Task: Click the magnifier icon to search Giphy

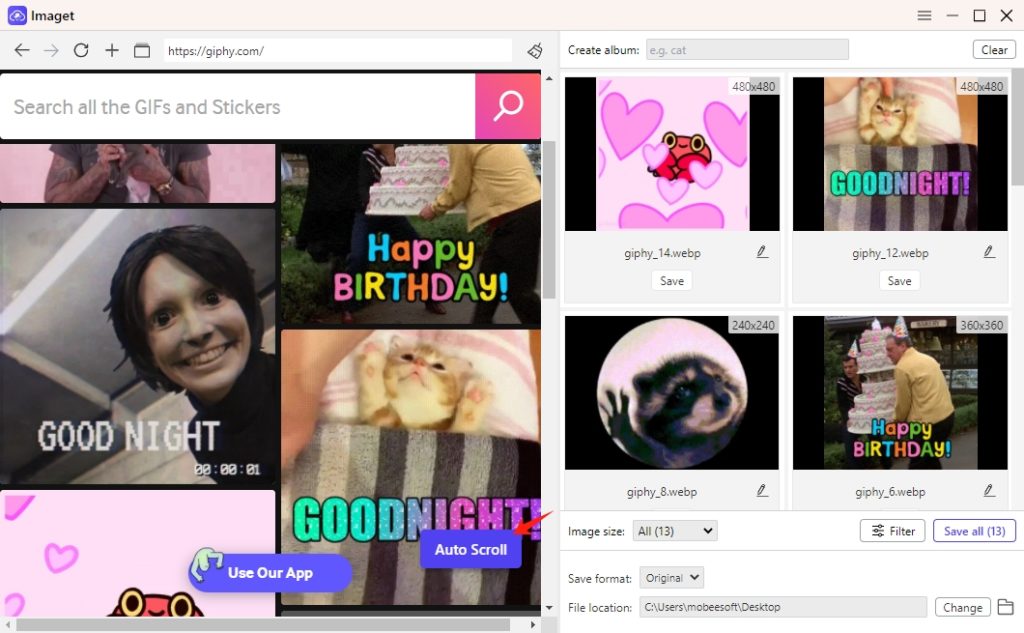Action: [507, 106]
